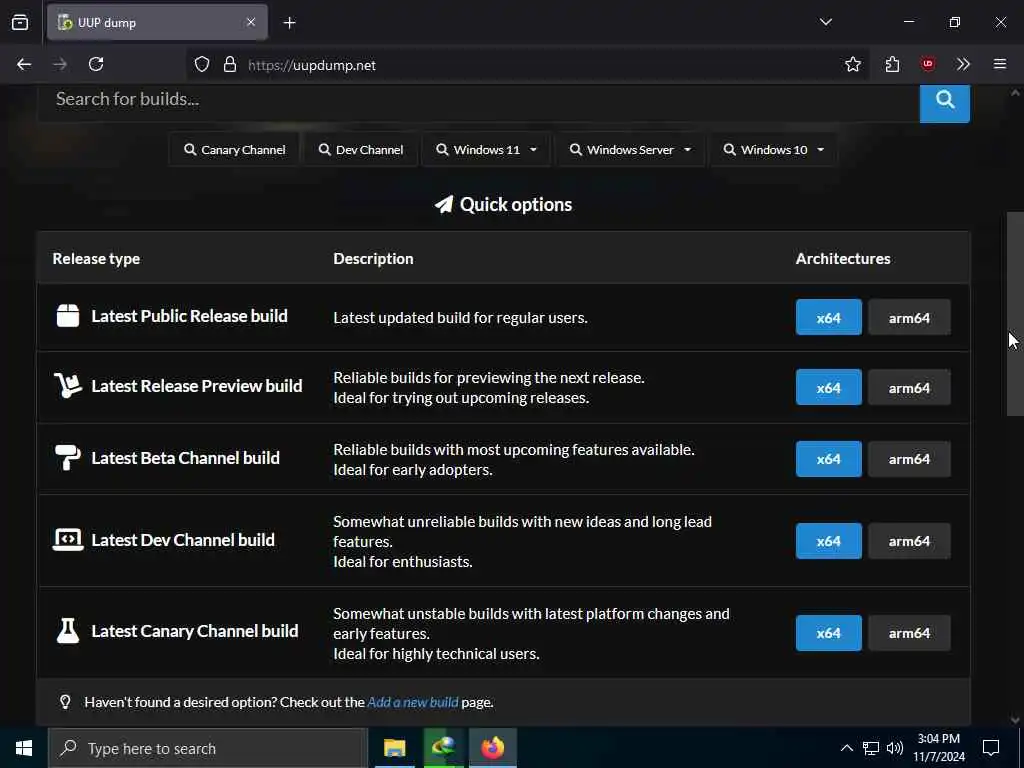Click Latest Dev Channel build text
Viewport: 1024px width, 768px height.
click(183, 540)
